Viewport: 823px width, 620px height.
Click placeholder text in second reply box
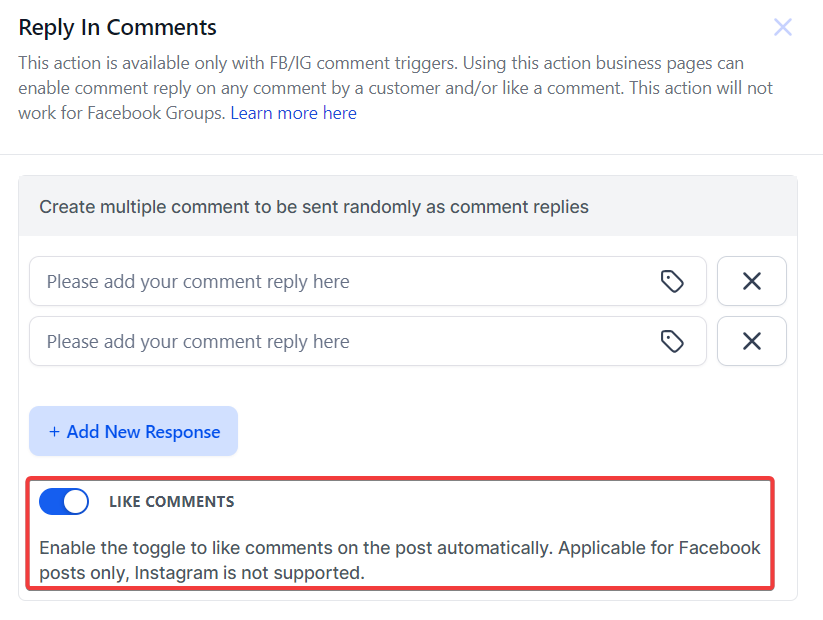[198, 342]
